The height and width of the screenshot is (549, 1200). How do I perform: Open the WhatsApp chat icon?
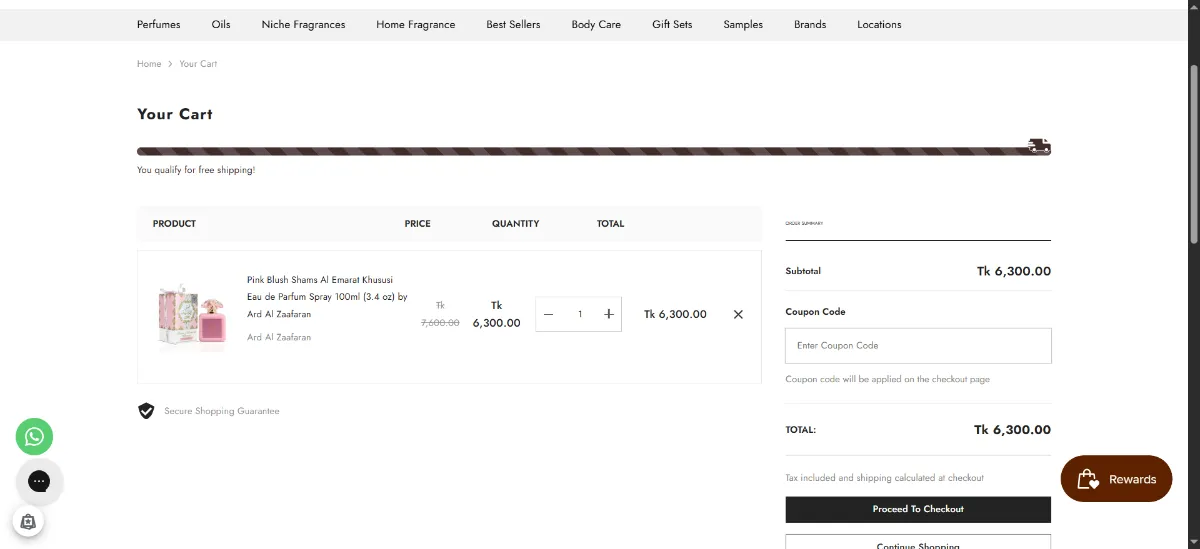[x=34, y=437]
